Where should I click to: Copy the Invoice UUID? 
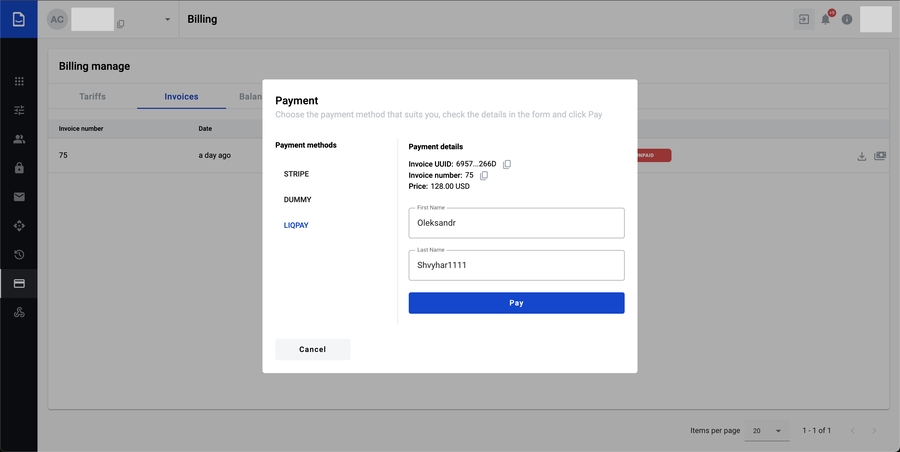coord(507,164)
